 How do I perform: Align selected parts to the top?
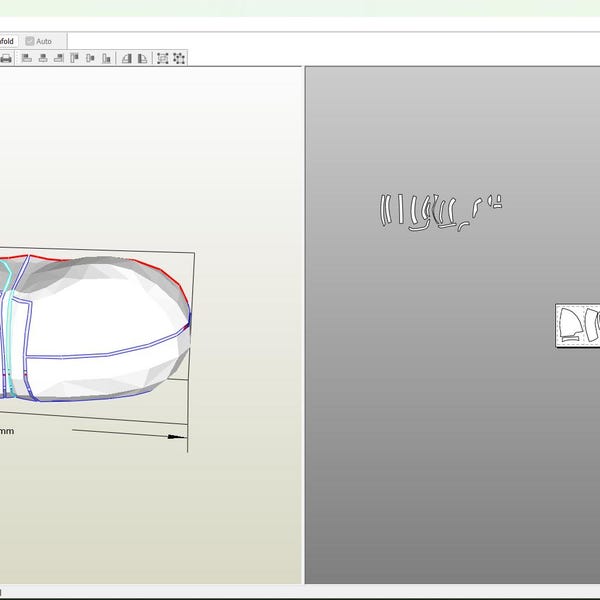pos(75,58)
